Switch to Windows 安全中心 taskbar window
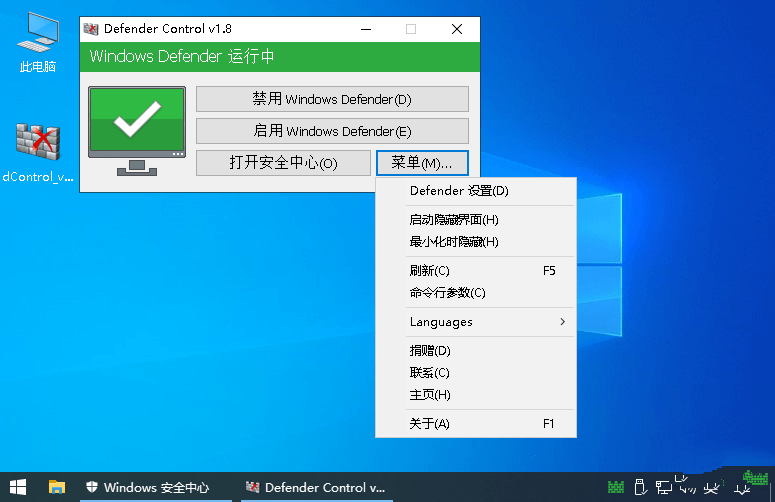This screenshot has height=502, width=775. 147,487
